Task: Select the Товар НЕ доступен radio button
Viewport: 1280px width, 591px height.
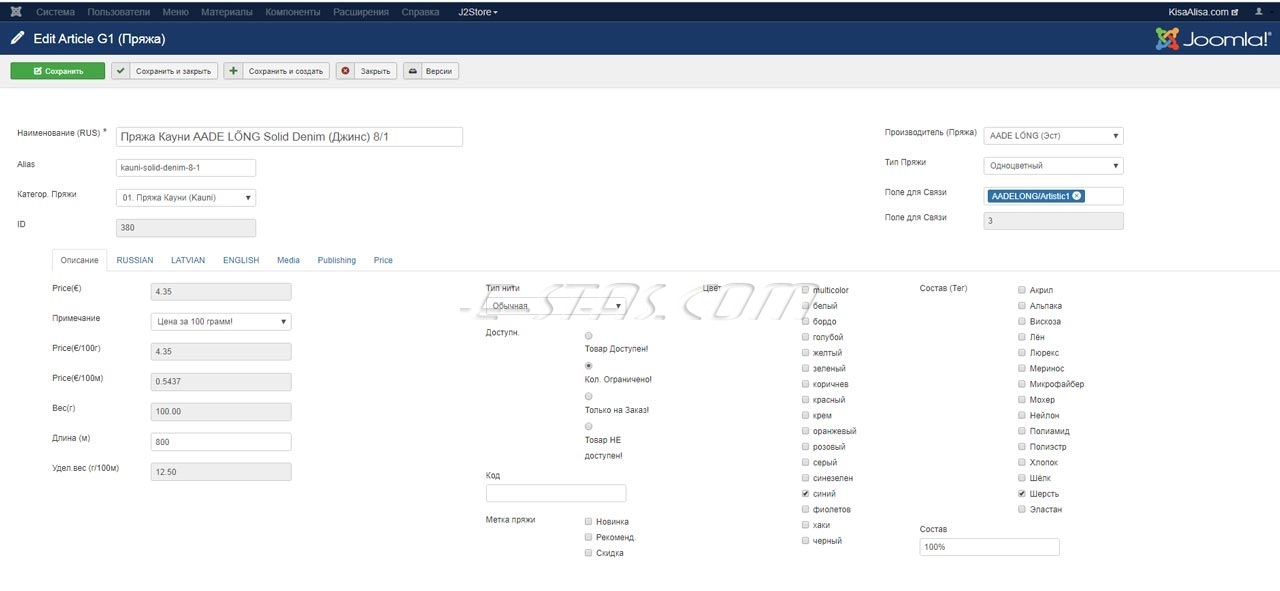Action: (589, 427)
